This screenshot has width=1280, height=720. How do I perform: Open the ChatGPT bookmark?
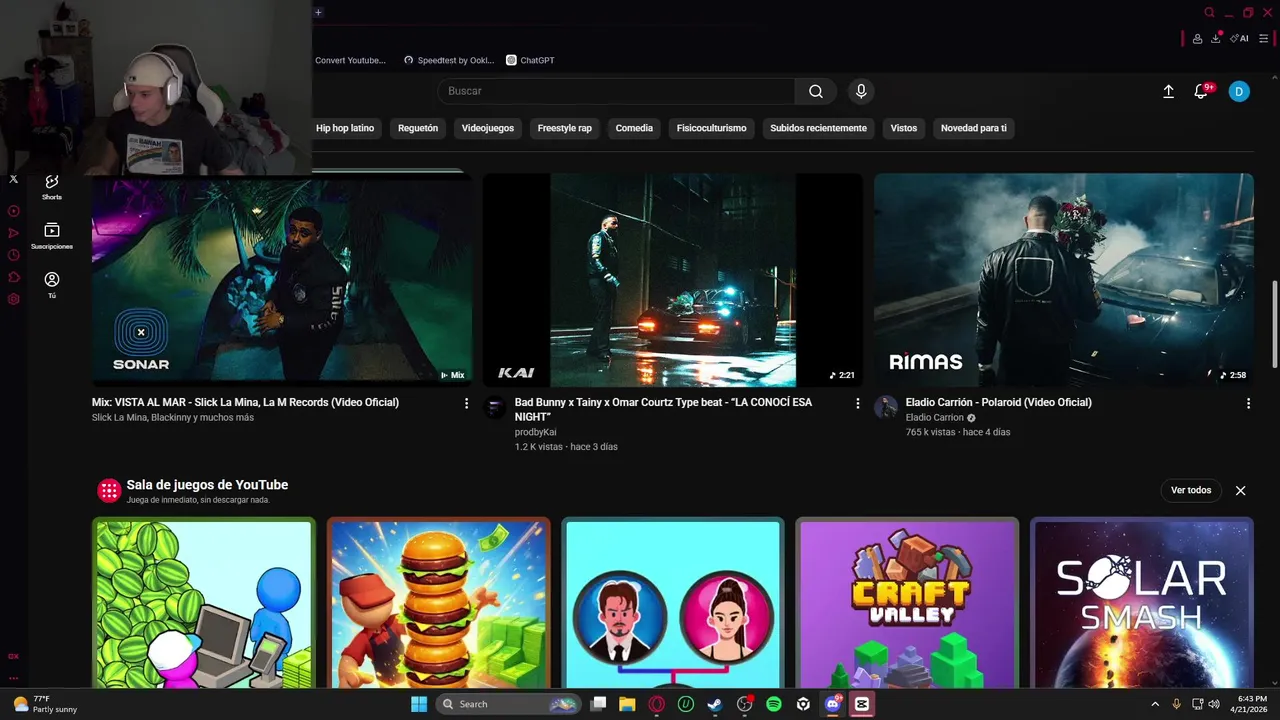coord(530,60)
